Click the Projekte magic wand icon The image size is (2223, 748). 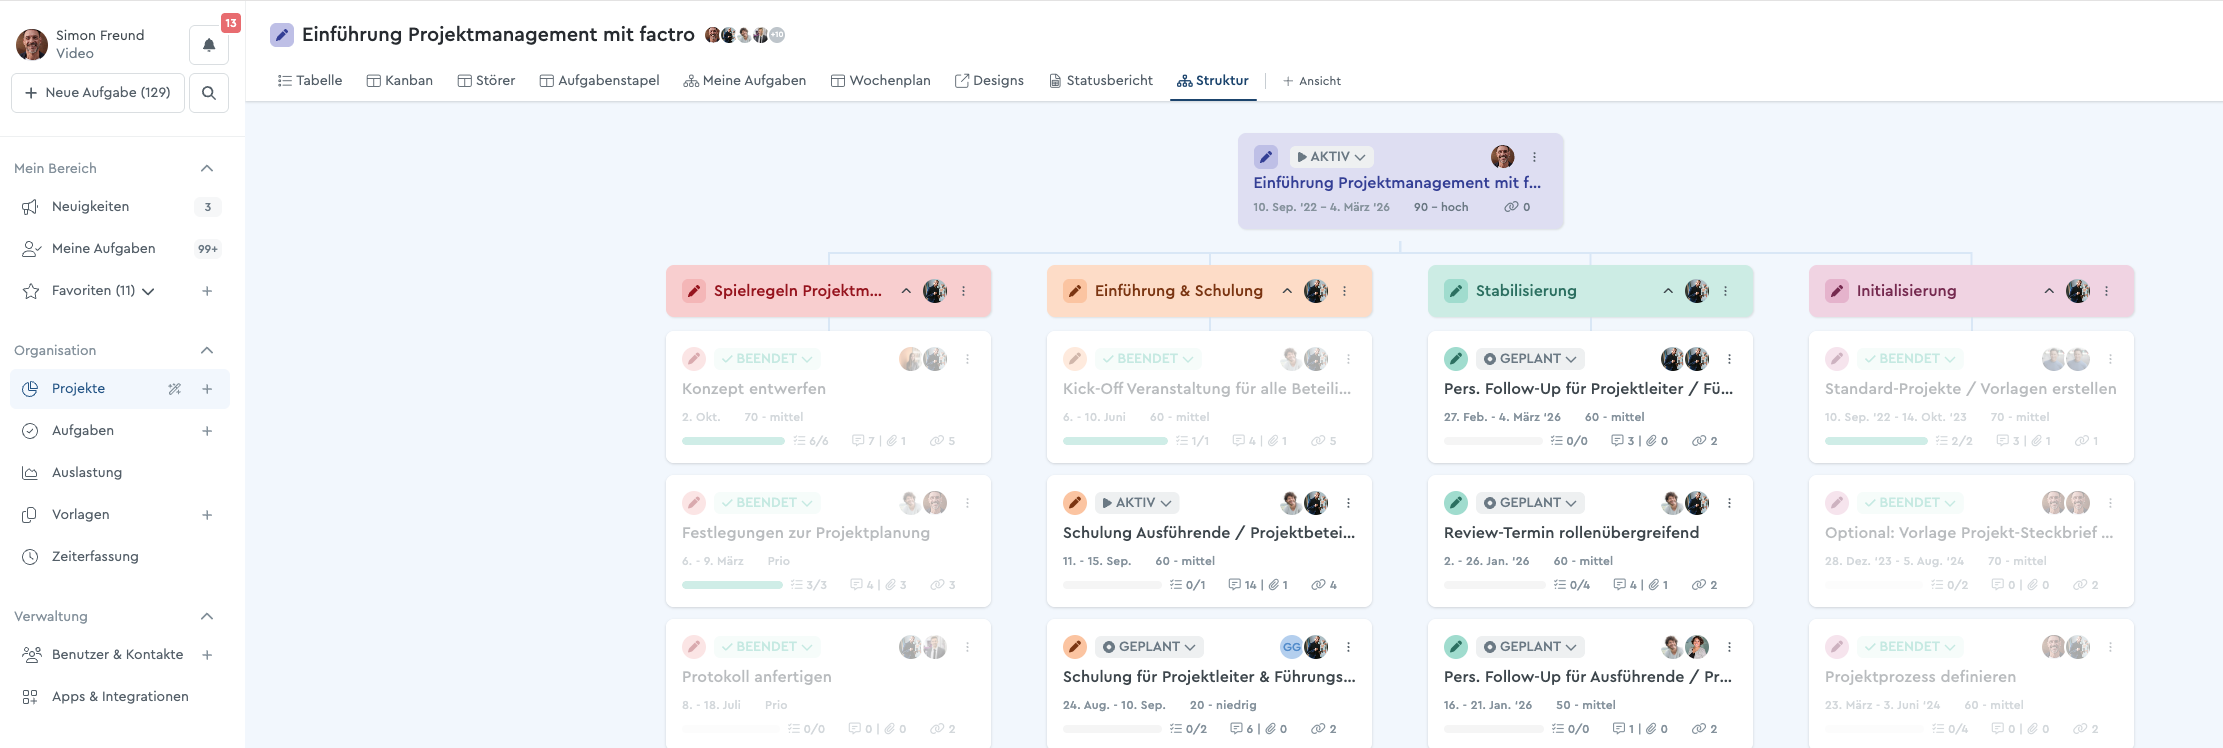click(x=175, y=389)
